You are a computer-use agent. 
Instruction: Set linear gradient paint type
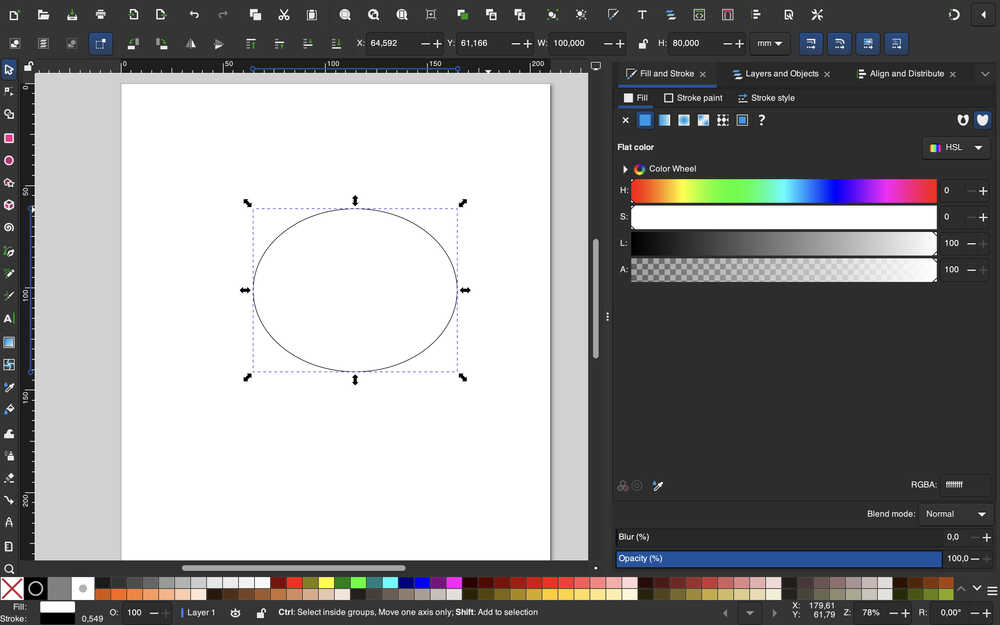click(664, 120)
